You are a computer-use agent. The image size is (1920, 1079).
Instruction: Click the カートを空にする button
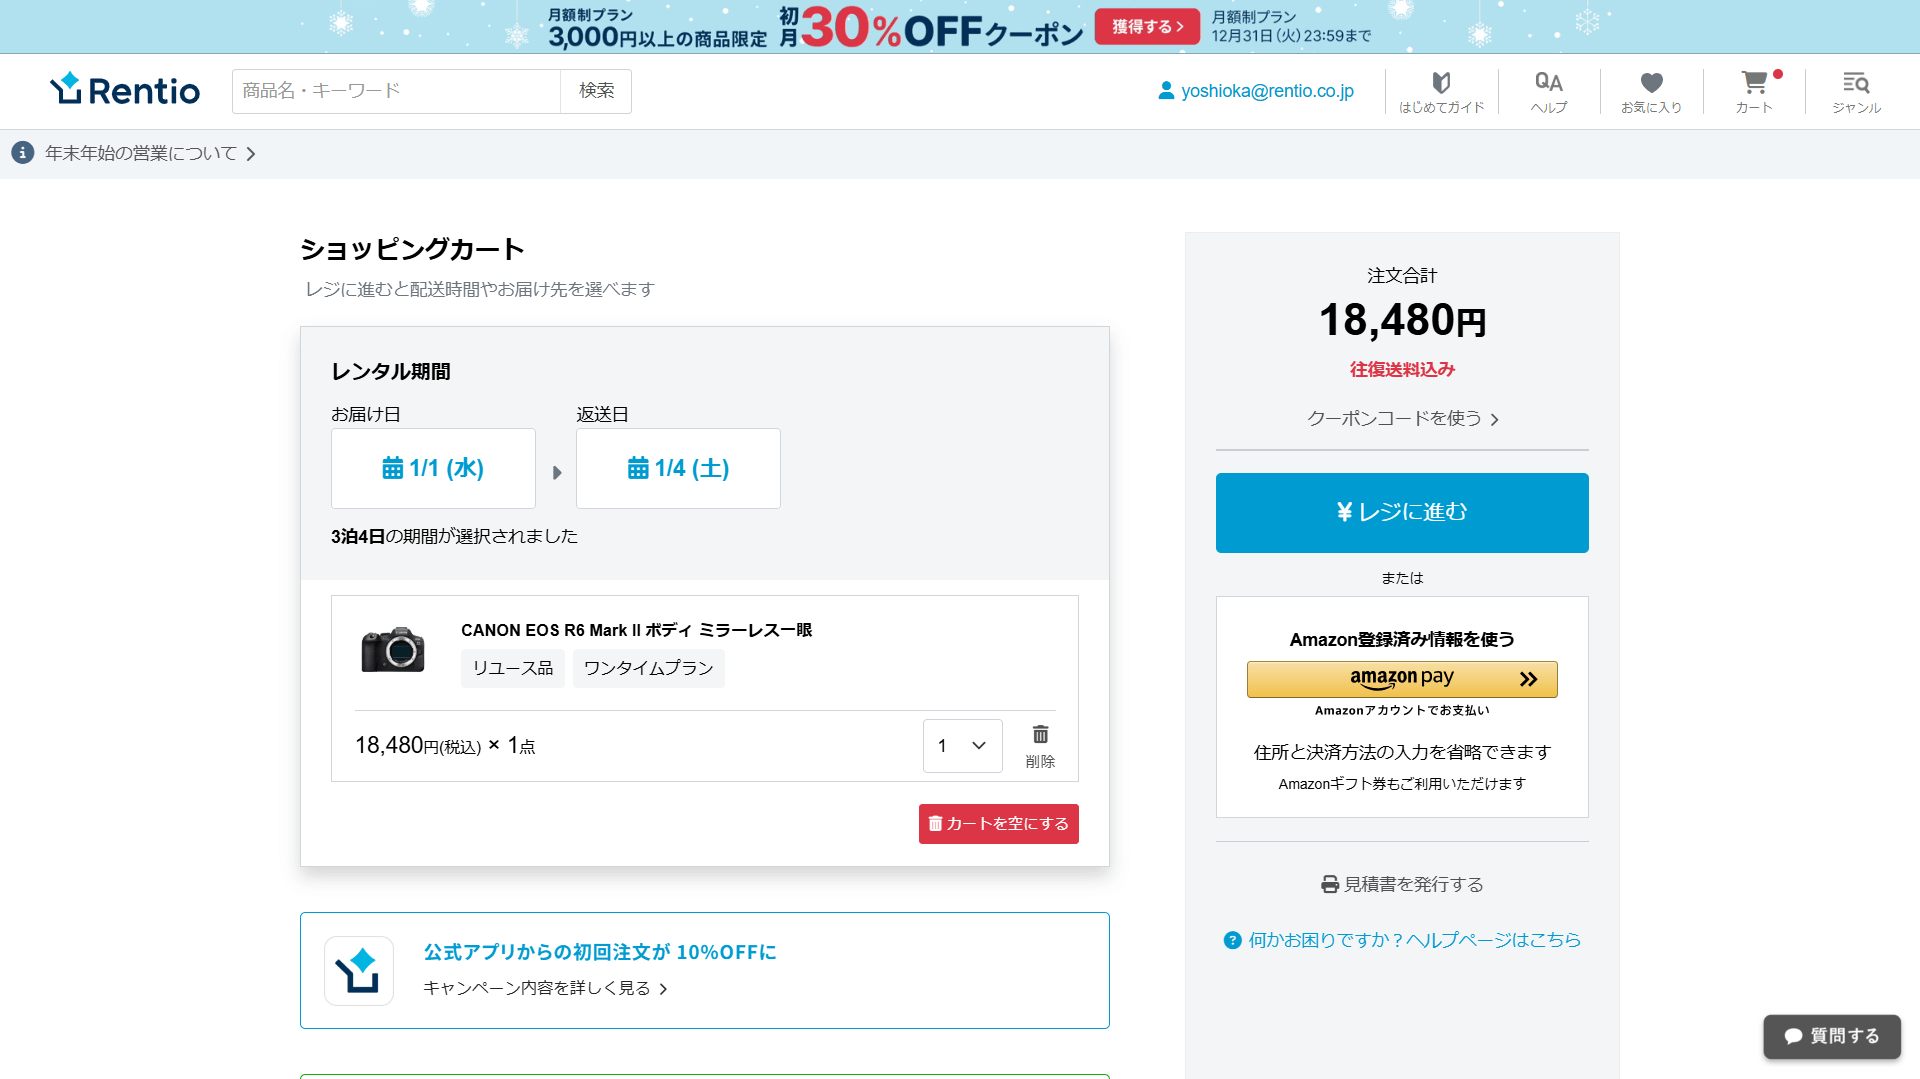pos(999,824)
